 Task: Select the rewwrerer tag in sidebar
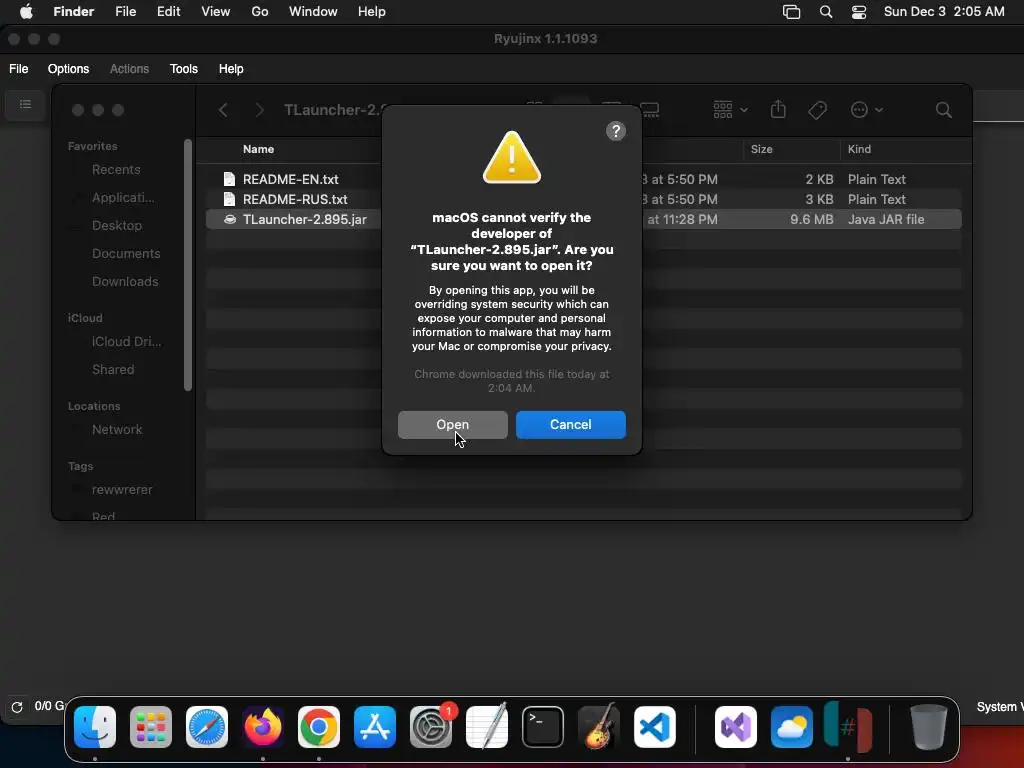[122, 490]
